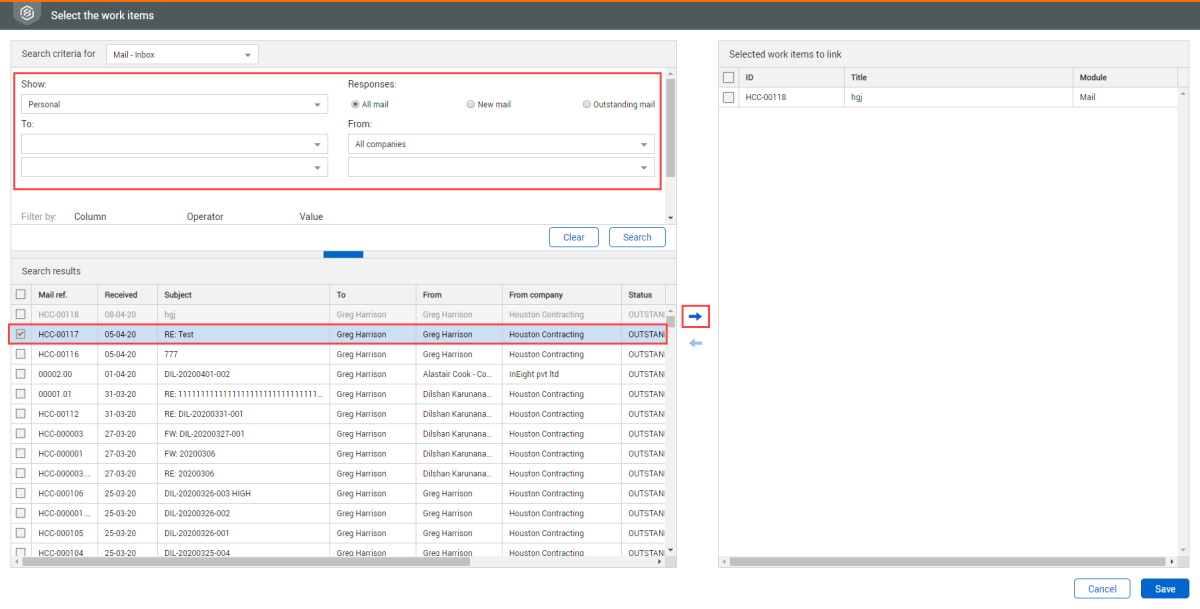
Task: Open the All companies From dropdown
Action: pos(501,144)
